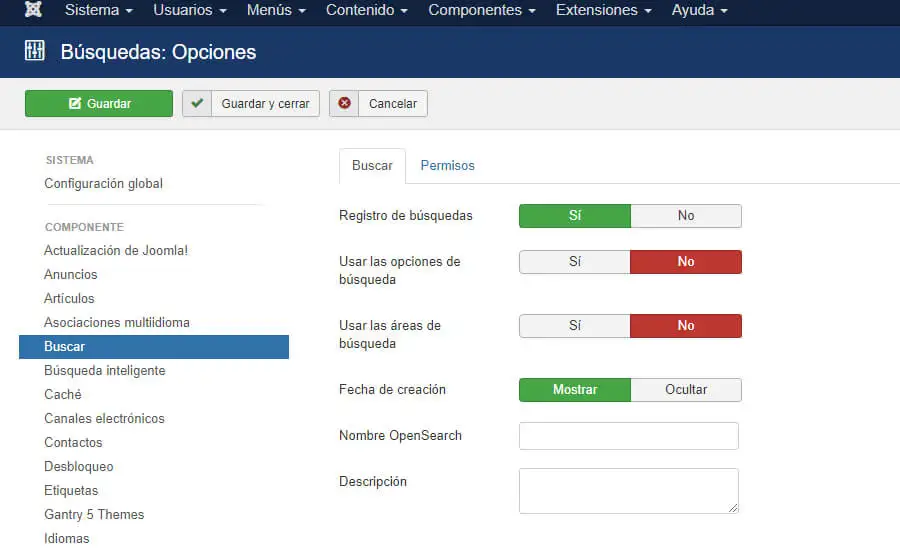Click the Cancelar button label
This screenshot has height=548, width=900.
(393, 103)
